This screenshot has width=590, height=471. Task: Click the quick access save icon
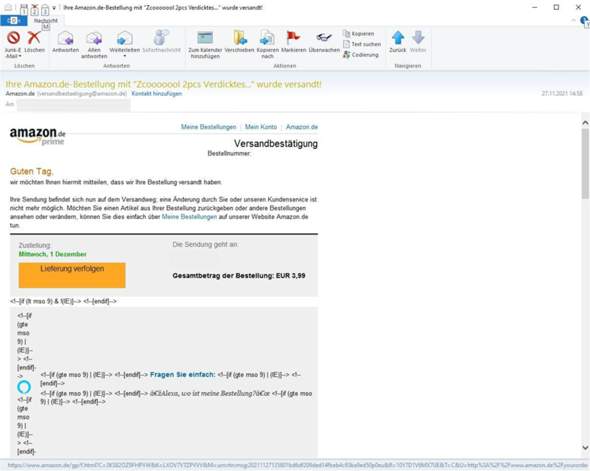tap(23, 8)
